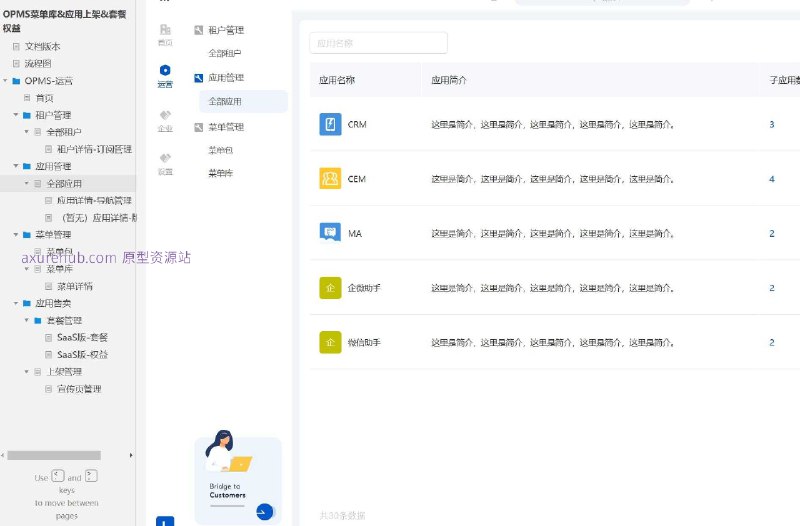This screenshot has width=800, height=526.
Task: Open 应用详情-导航管理 page in tree
Action: click(94, 201)
